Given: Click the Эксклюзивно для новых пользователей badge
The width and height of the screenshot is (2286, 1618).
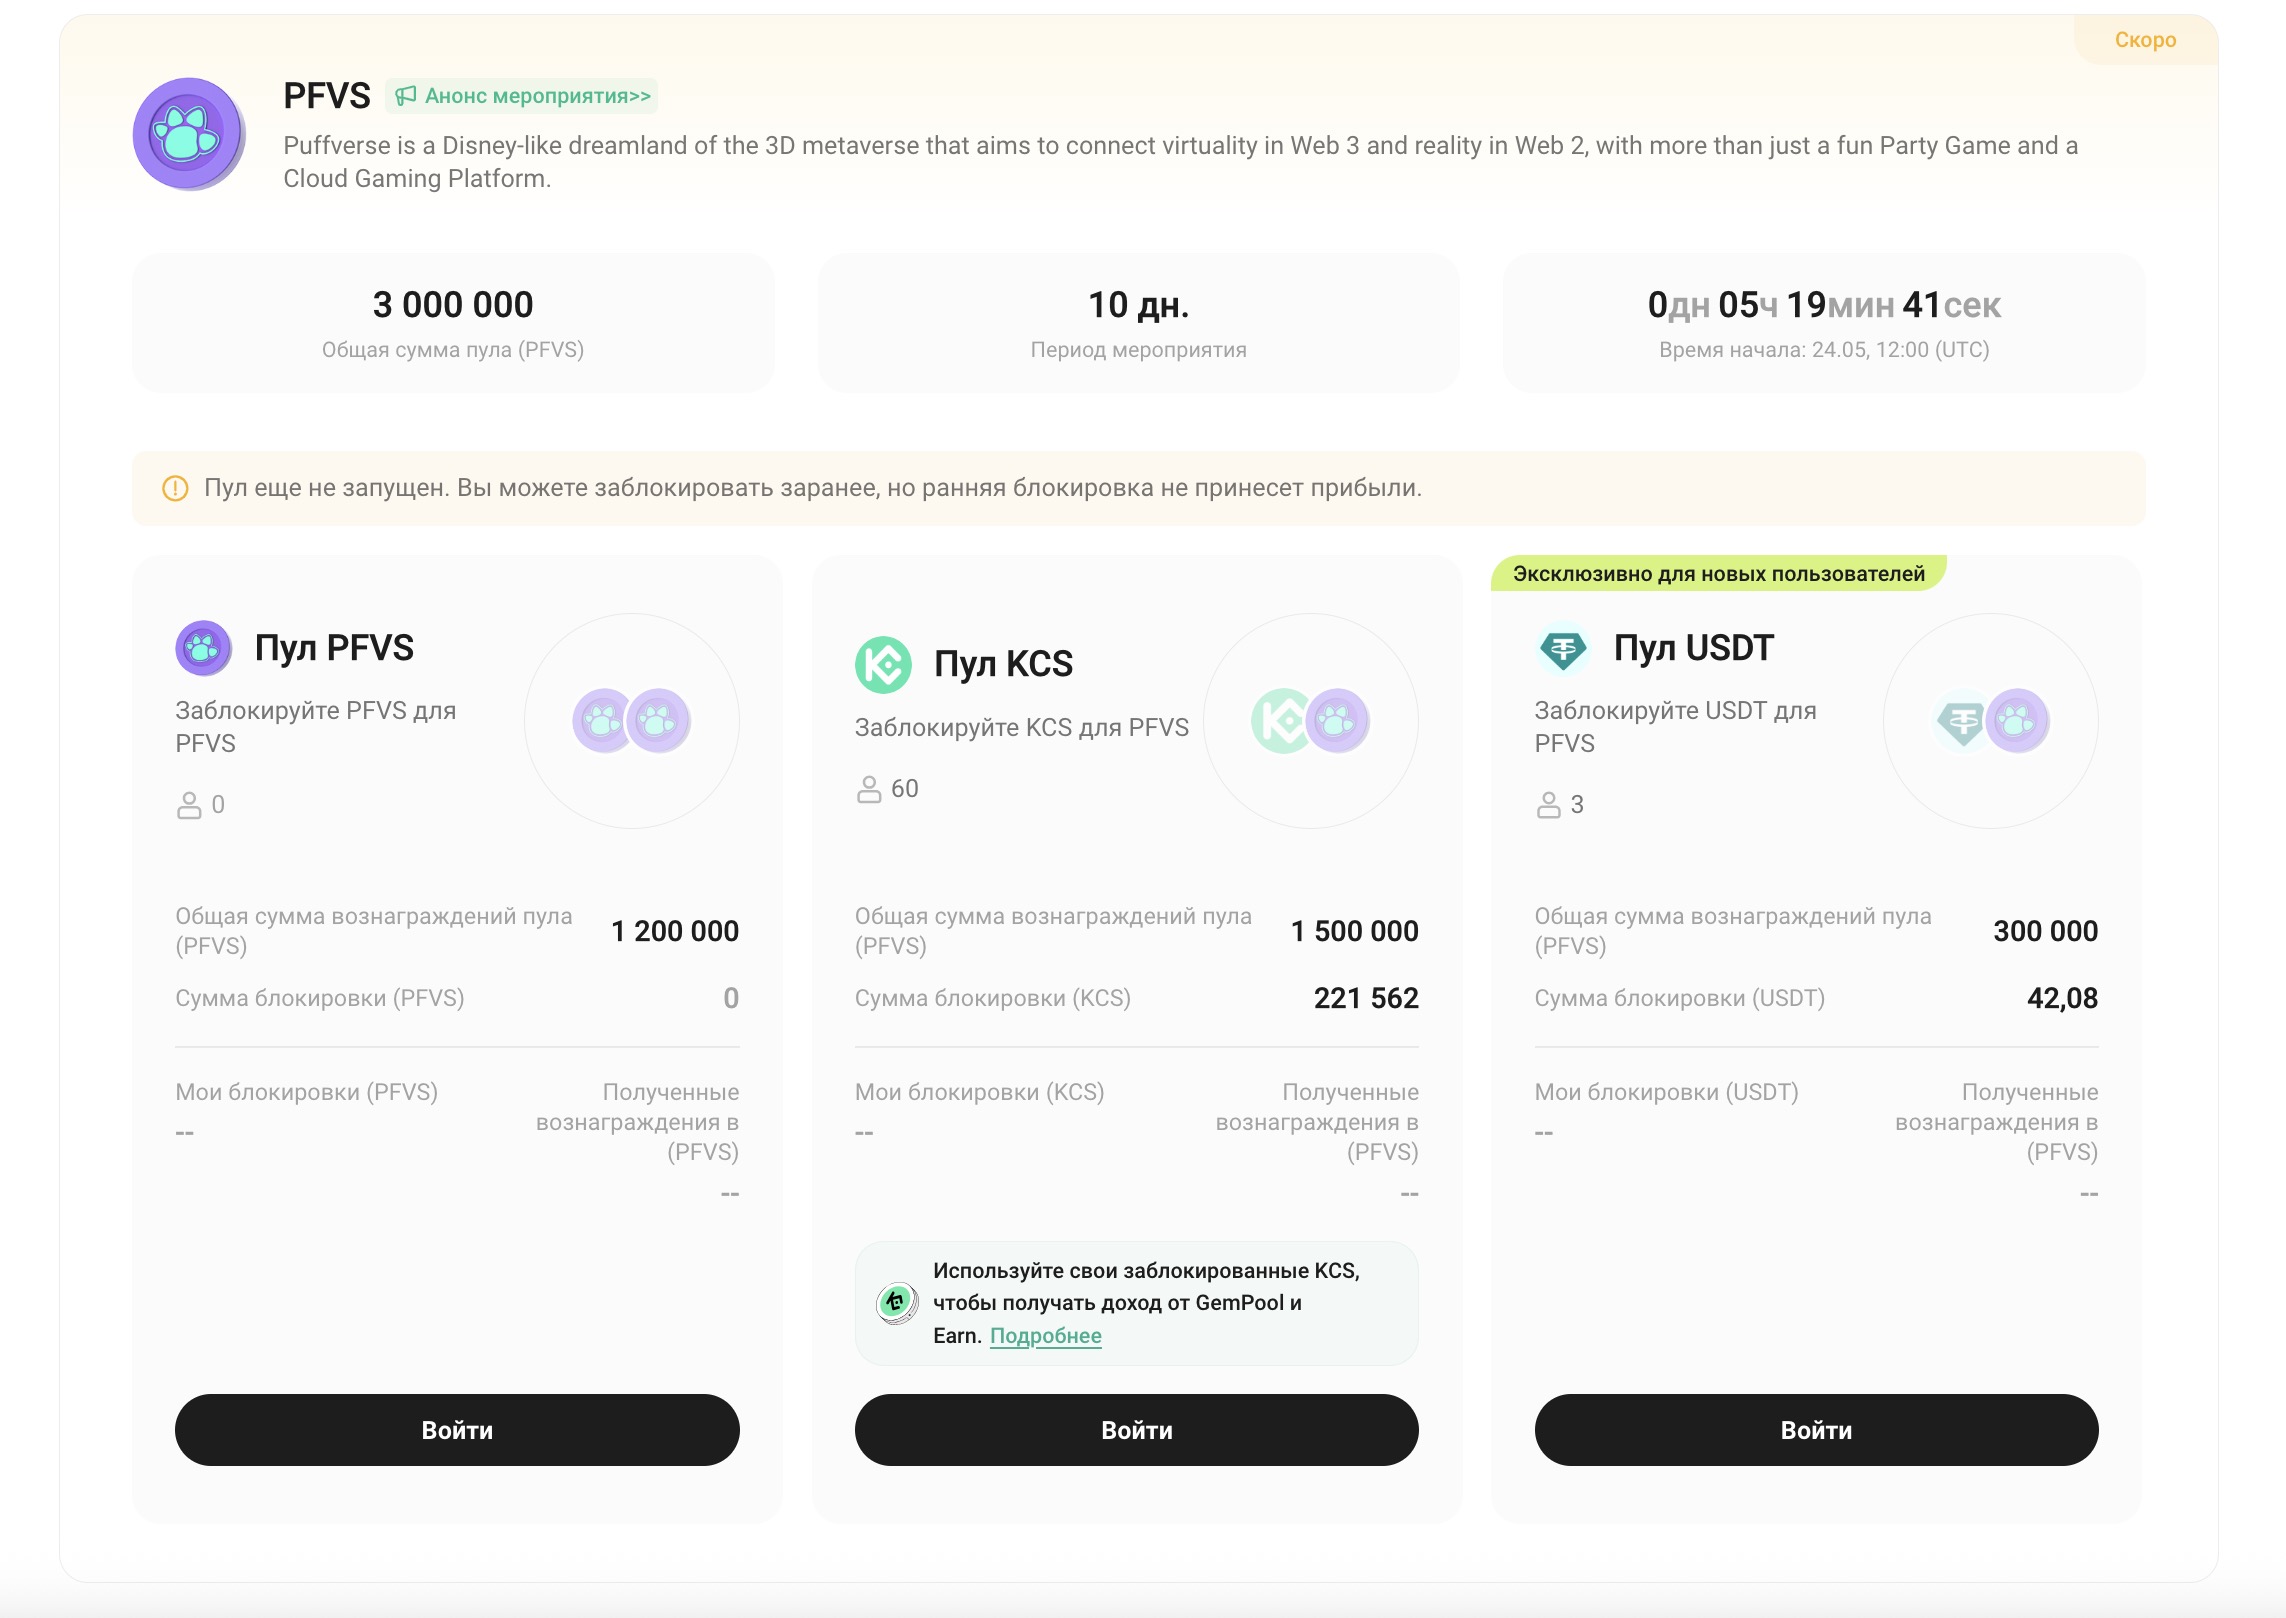Looking at the screenshot, I should [1718, 574].
